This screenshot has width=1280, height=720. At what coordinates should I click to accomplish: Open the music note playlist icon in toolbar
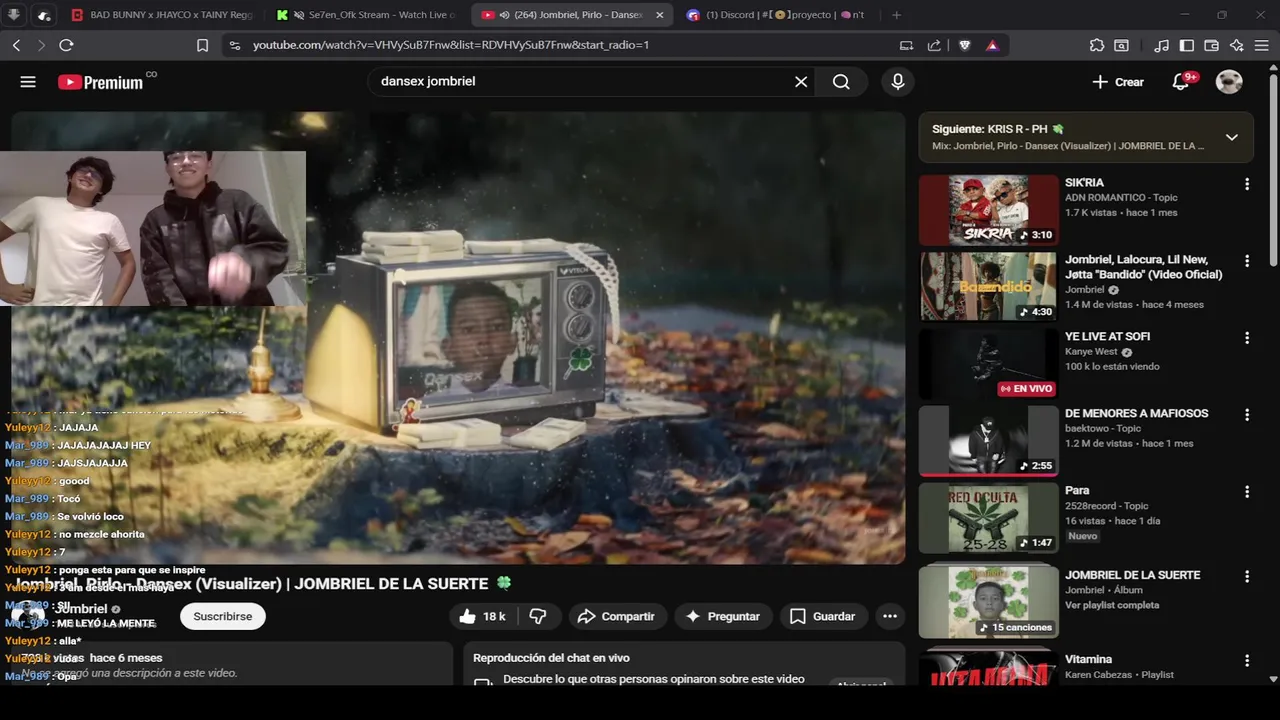[1161, 45]
